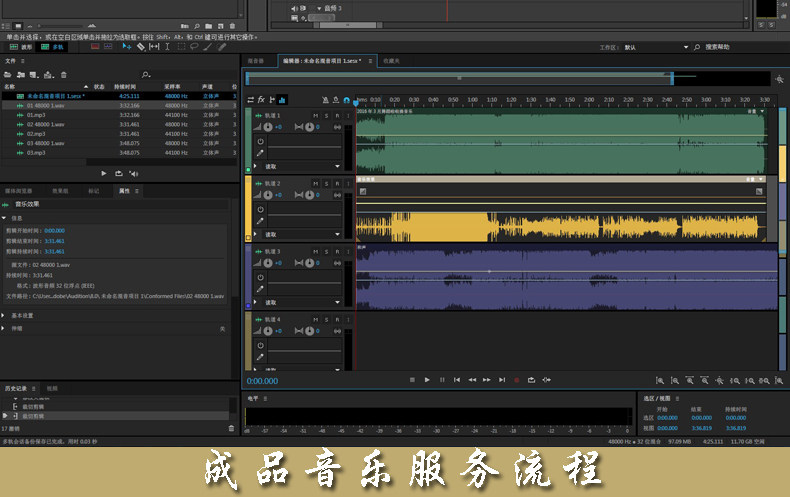Screen dimensions: 790x497
Task: Click the clear history trash icon
Action: tap(231, 428)
